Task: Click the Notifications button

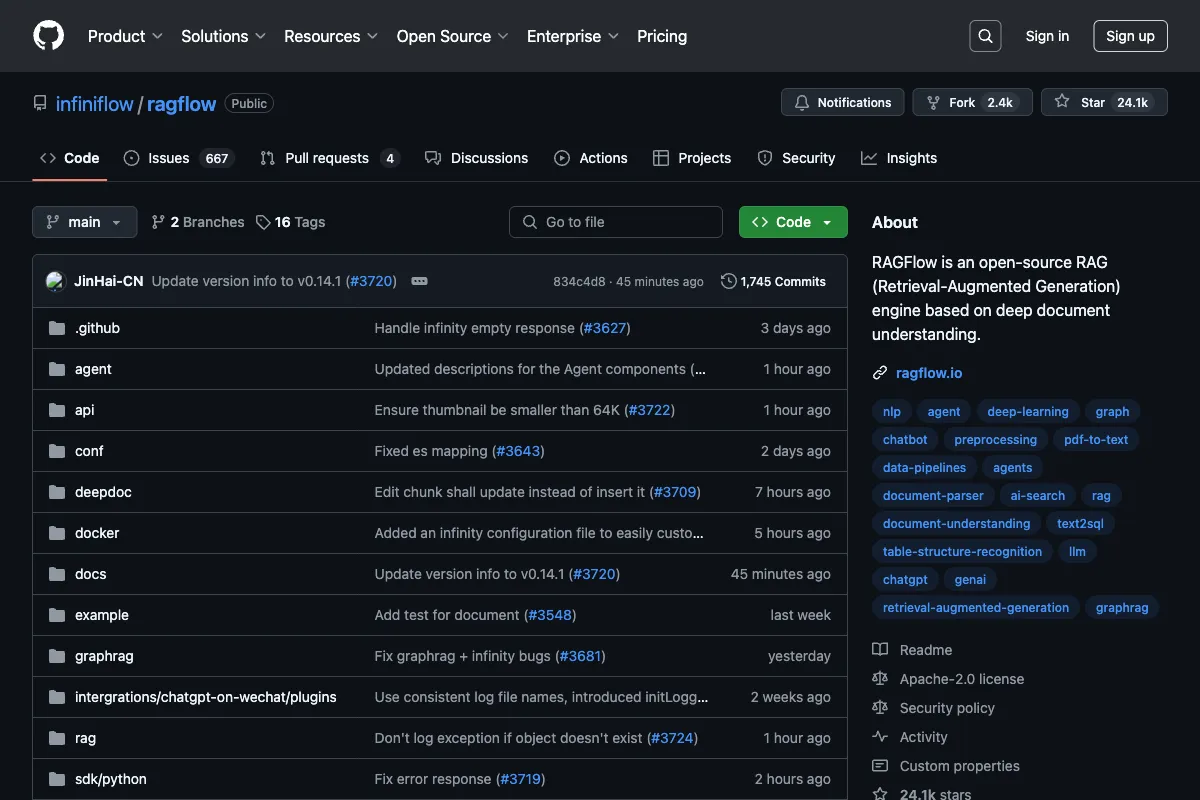Action: (x=843, y=102)
